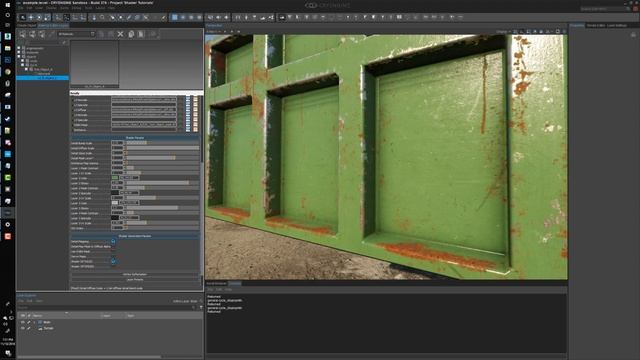The width and height of the screenshot is (640, 360).
Task: Open the Cortana search circle in the taskbar
Action: [7, 15]
